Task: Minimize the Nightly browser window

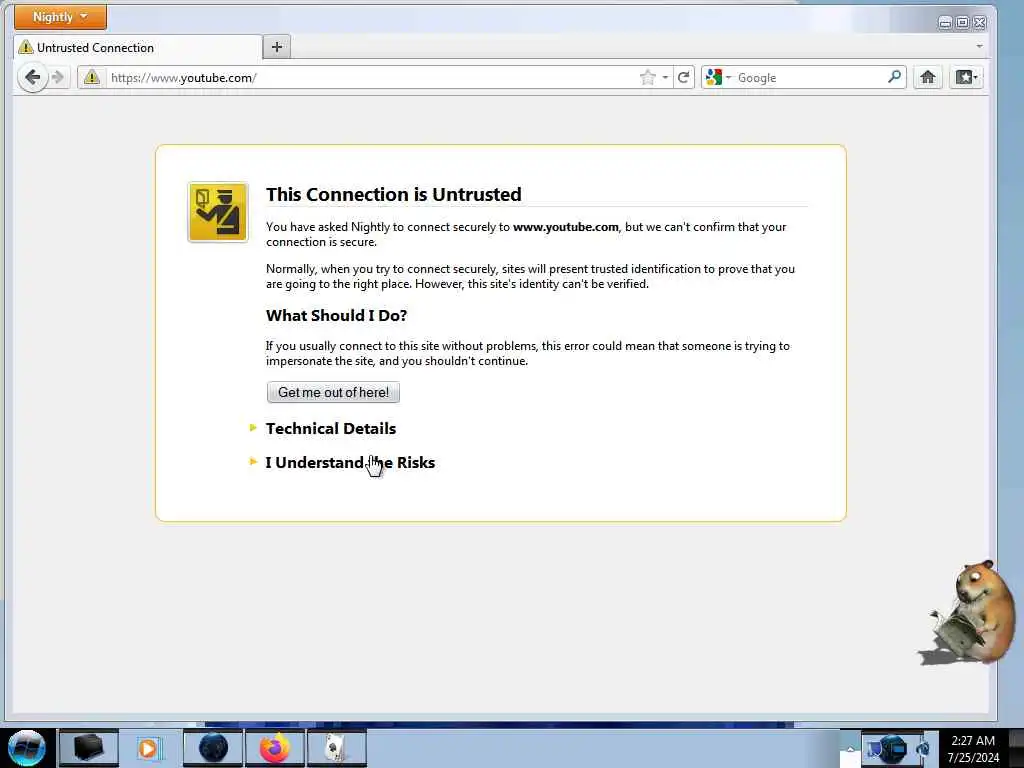Action: click(944, 23)
